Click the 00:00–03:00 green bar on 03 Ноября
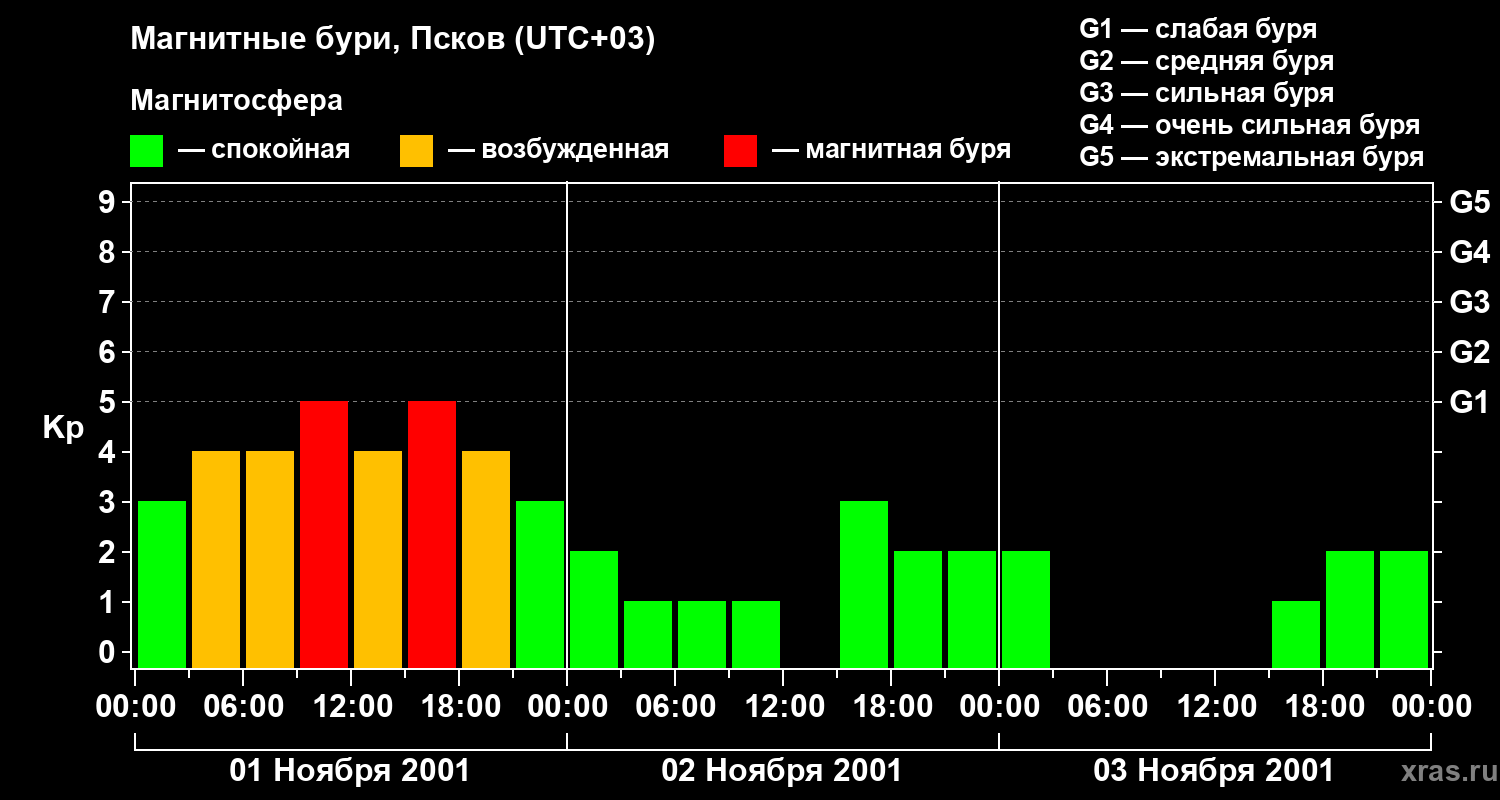The width and height of the screenshot is (1500, 800). (1026, 609)
